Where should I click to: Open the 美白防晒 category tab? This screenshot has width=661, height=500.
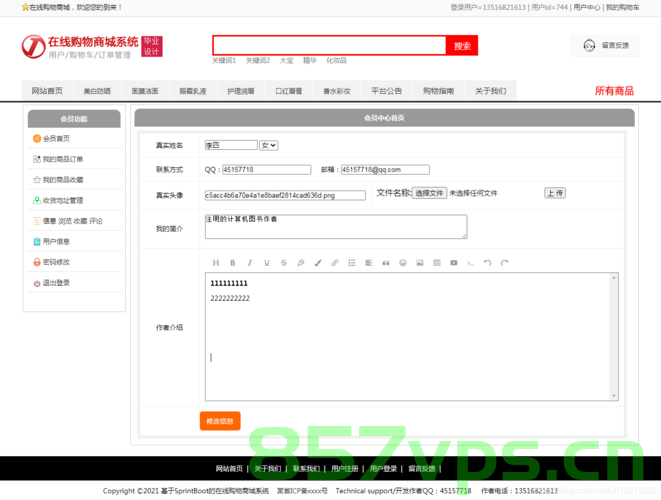(x=97, y=91)
